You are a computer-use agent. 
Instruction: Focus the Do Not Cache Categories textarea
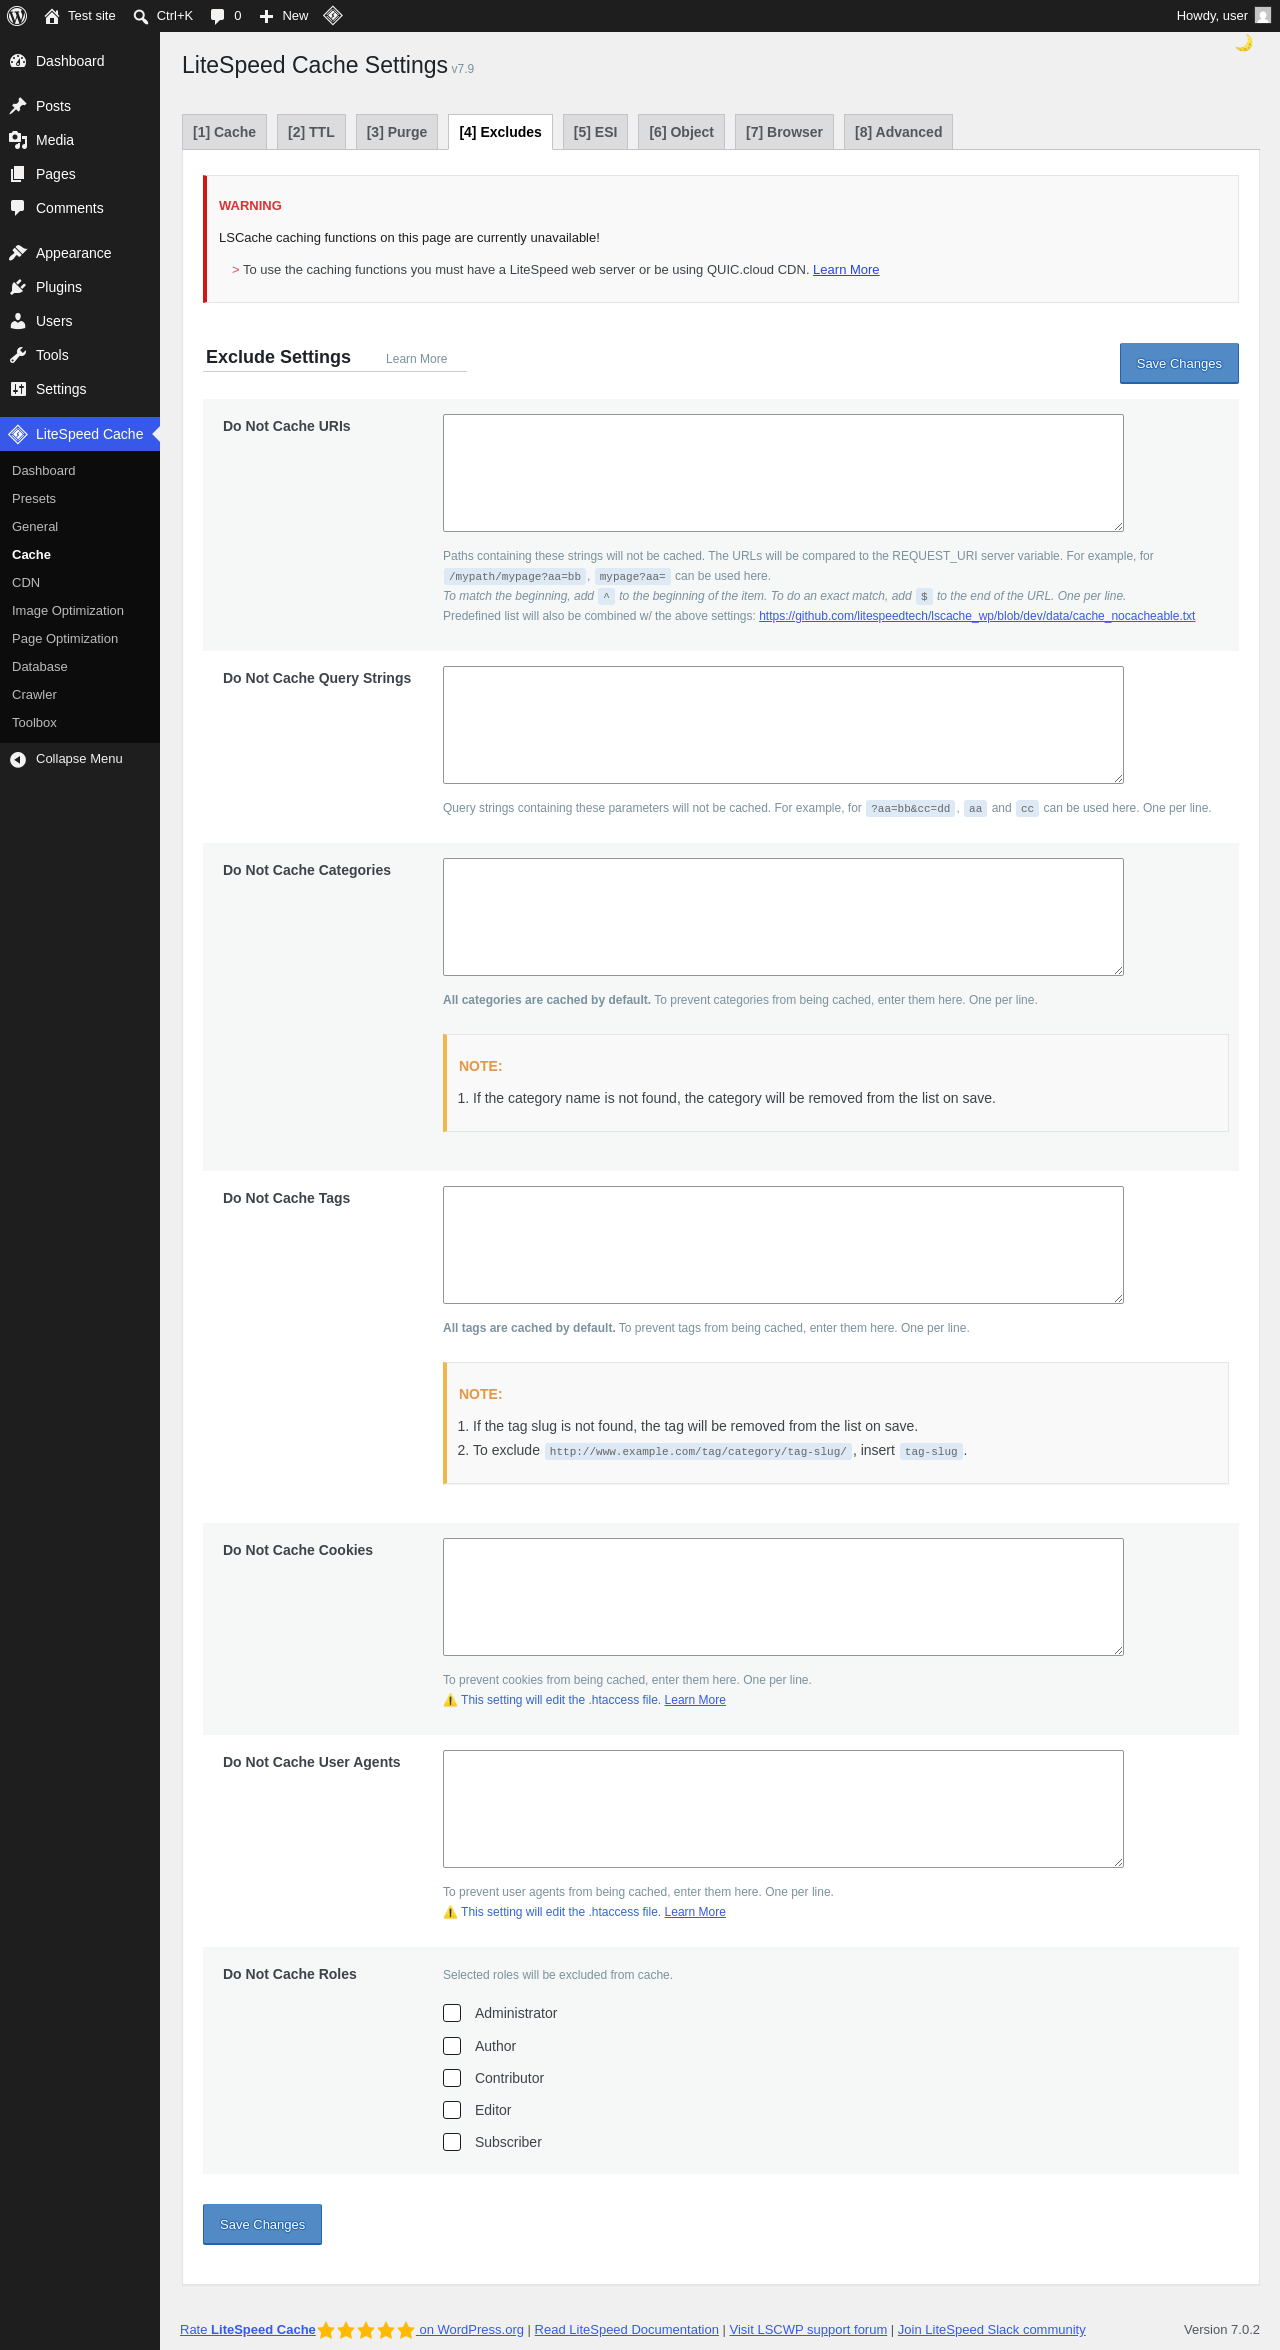(x=783, y=917)
